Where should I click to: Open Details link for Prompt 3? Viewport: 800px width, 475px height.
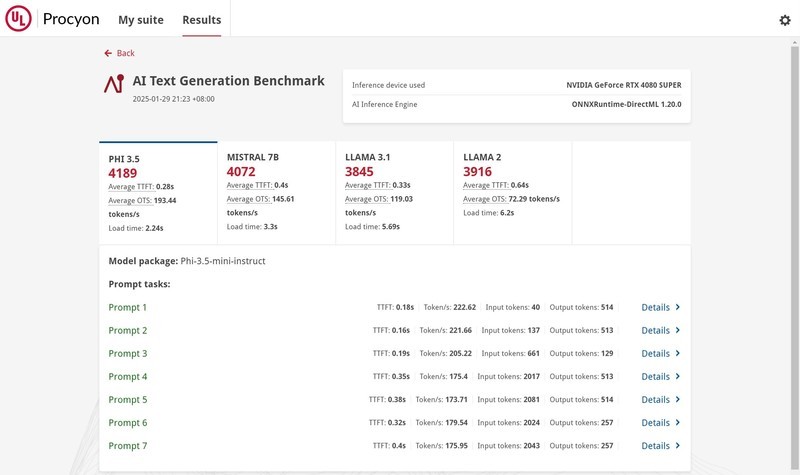pyautogui.click(x=655, y=354)
